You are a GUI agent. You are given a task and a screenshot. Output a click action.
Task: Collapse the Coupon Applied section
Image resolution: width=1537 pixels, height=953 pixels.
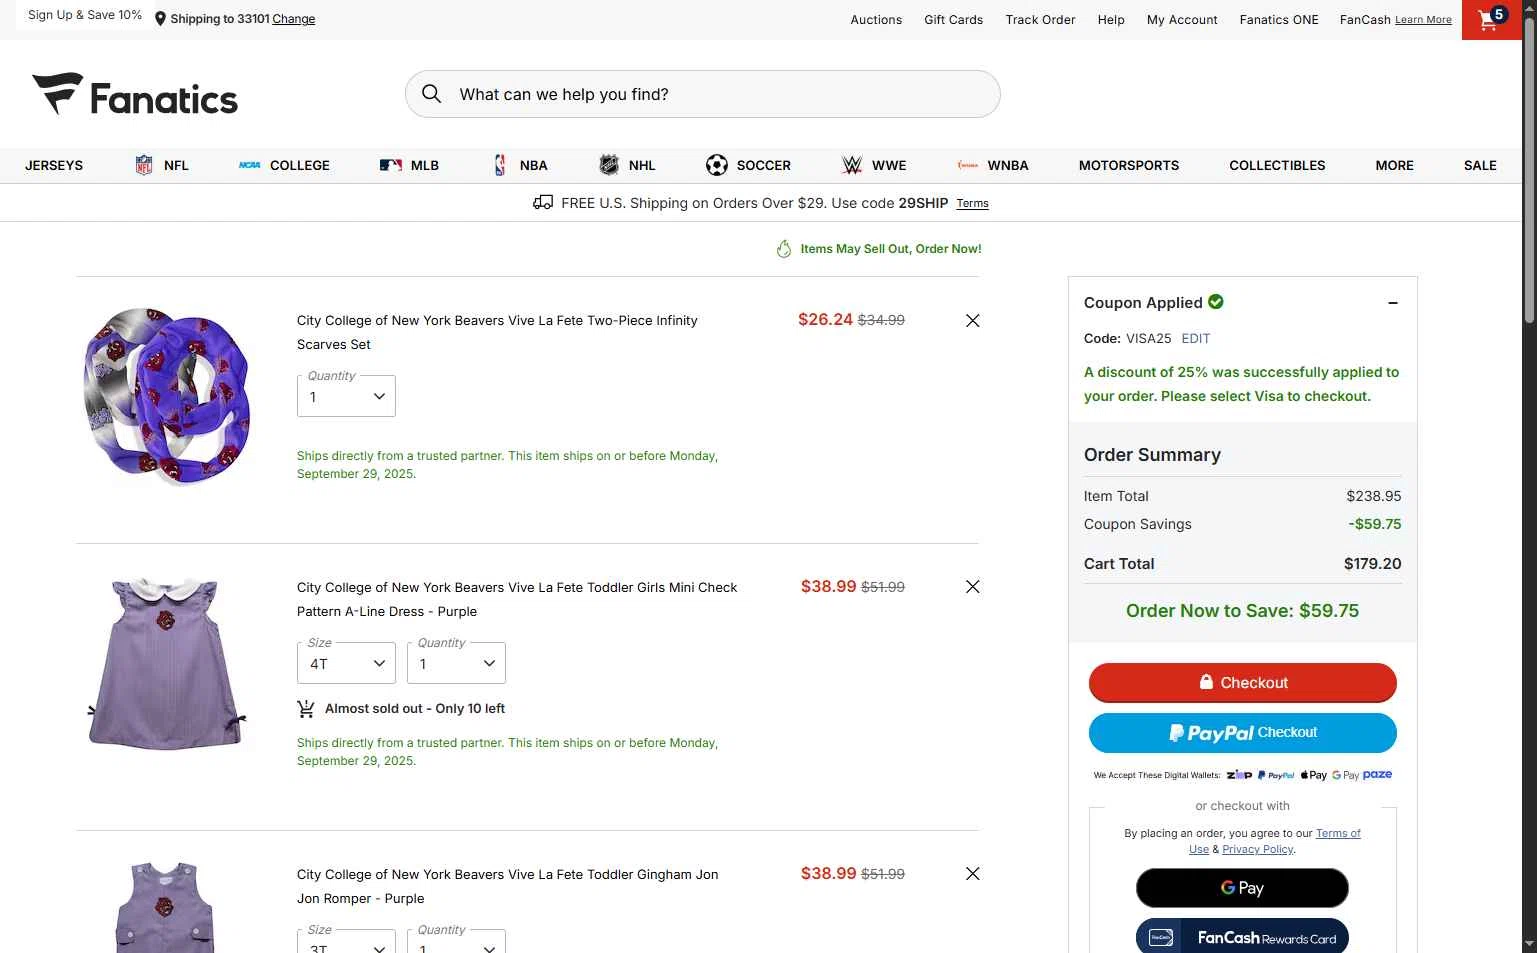tap(1393, 303)
